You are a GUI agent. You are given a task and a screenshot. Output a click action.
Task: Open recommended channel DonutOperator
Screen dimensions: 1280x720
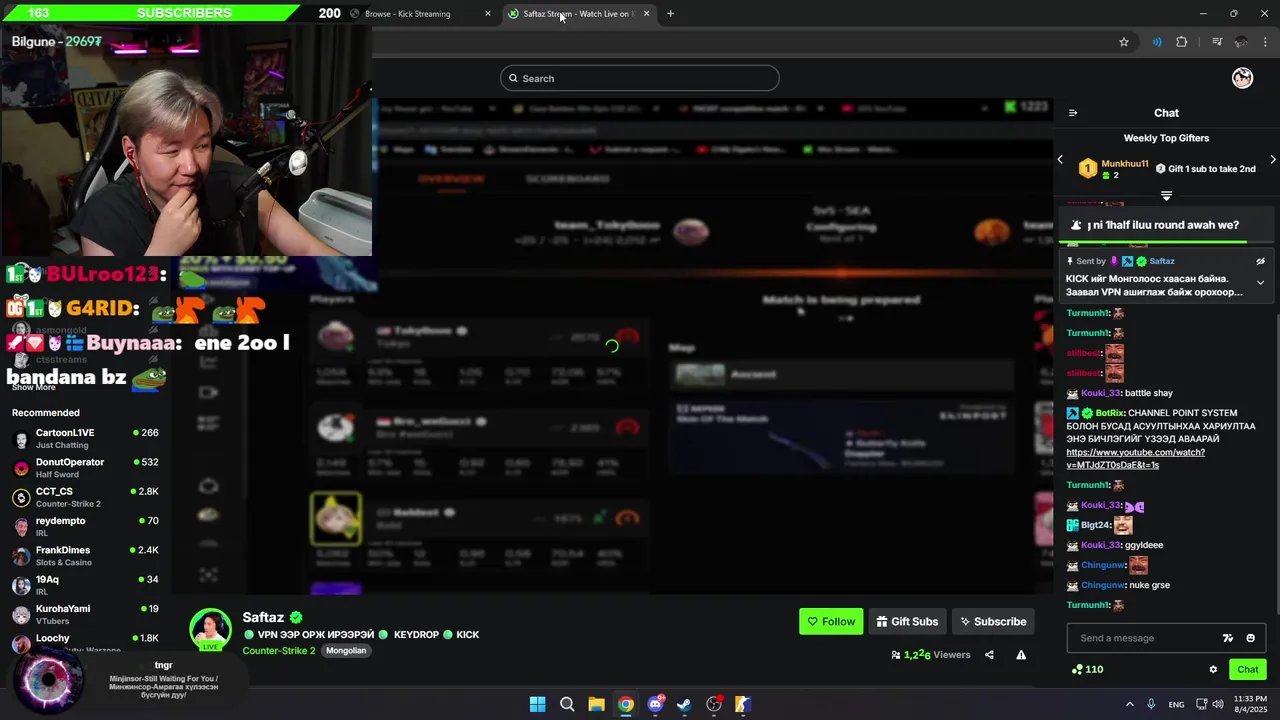[86, 468]
